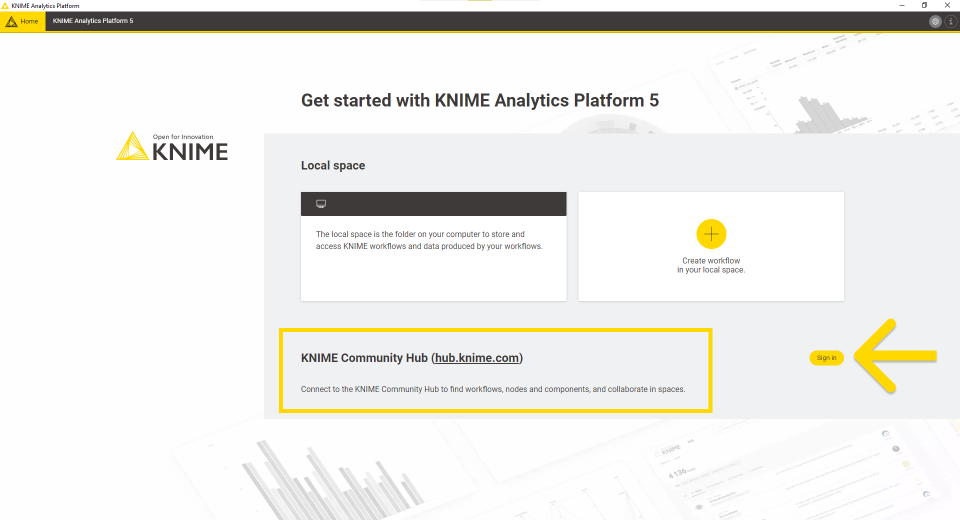Image resolution: width=960 pixels, height=520 pixels.
Task: Close the KNIME Analytics Platform window
Action: coord(947,6)
